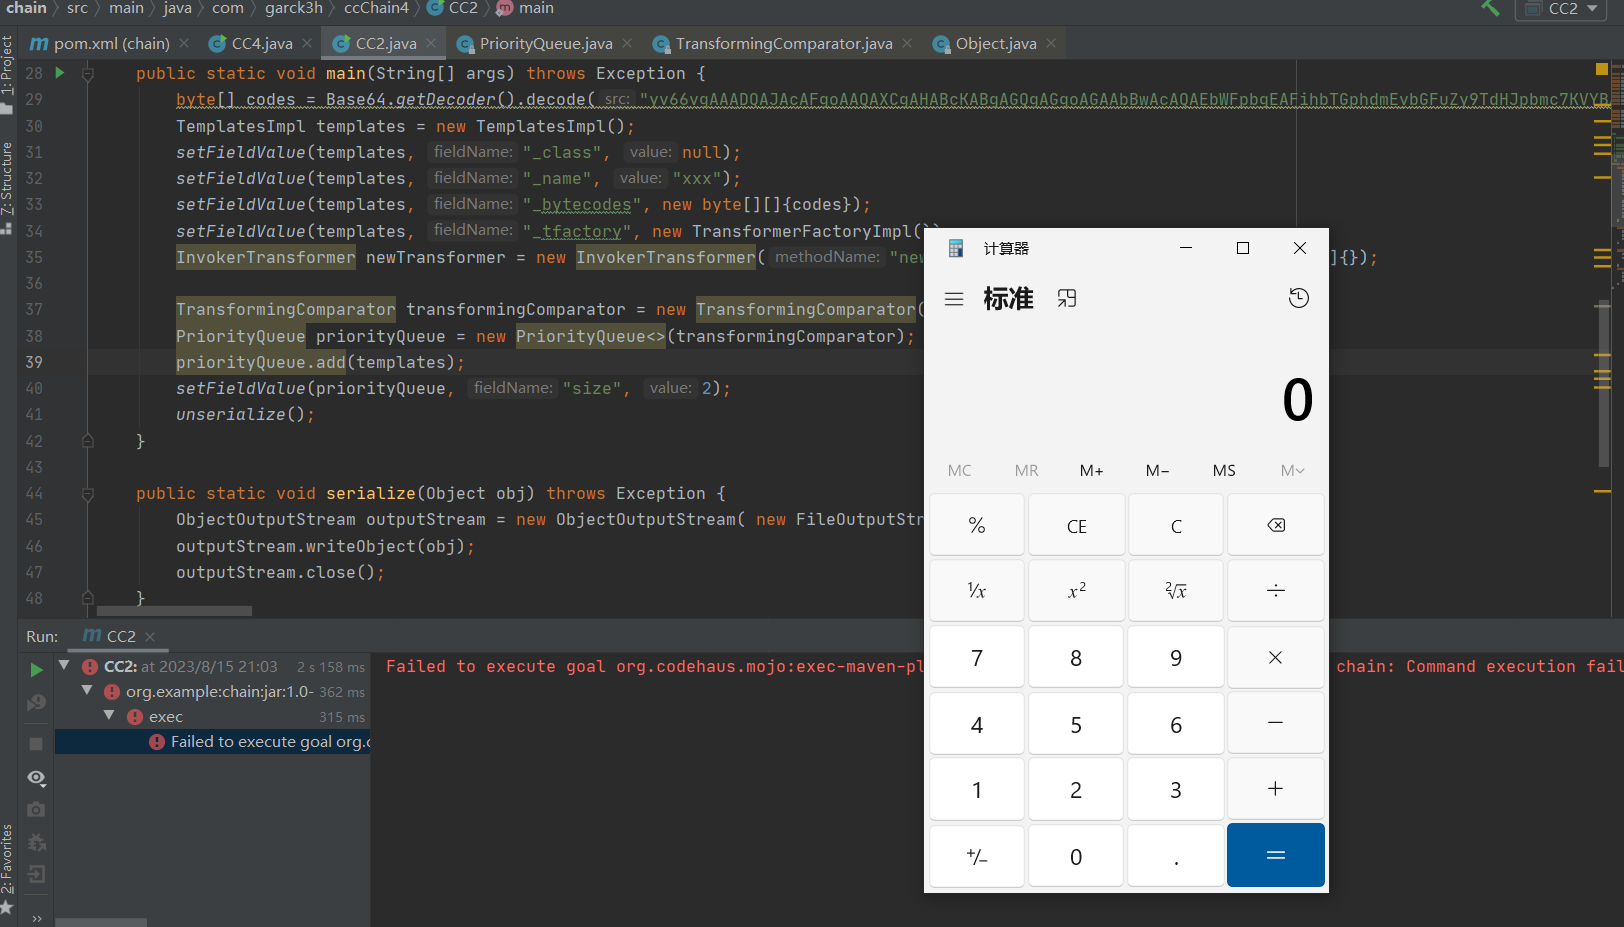The image size is (1624, 927).
Task: Click the green run gutter arrow at line 28
Action: [60, 73]
